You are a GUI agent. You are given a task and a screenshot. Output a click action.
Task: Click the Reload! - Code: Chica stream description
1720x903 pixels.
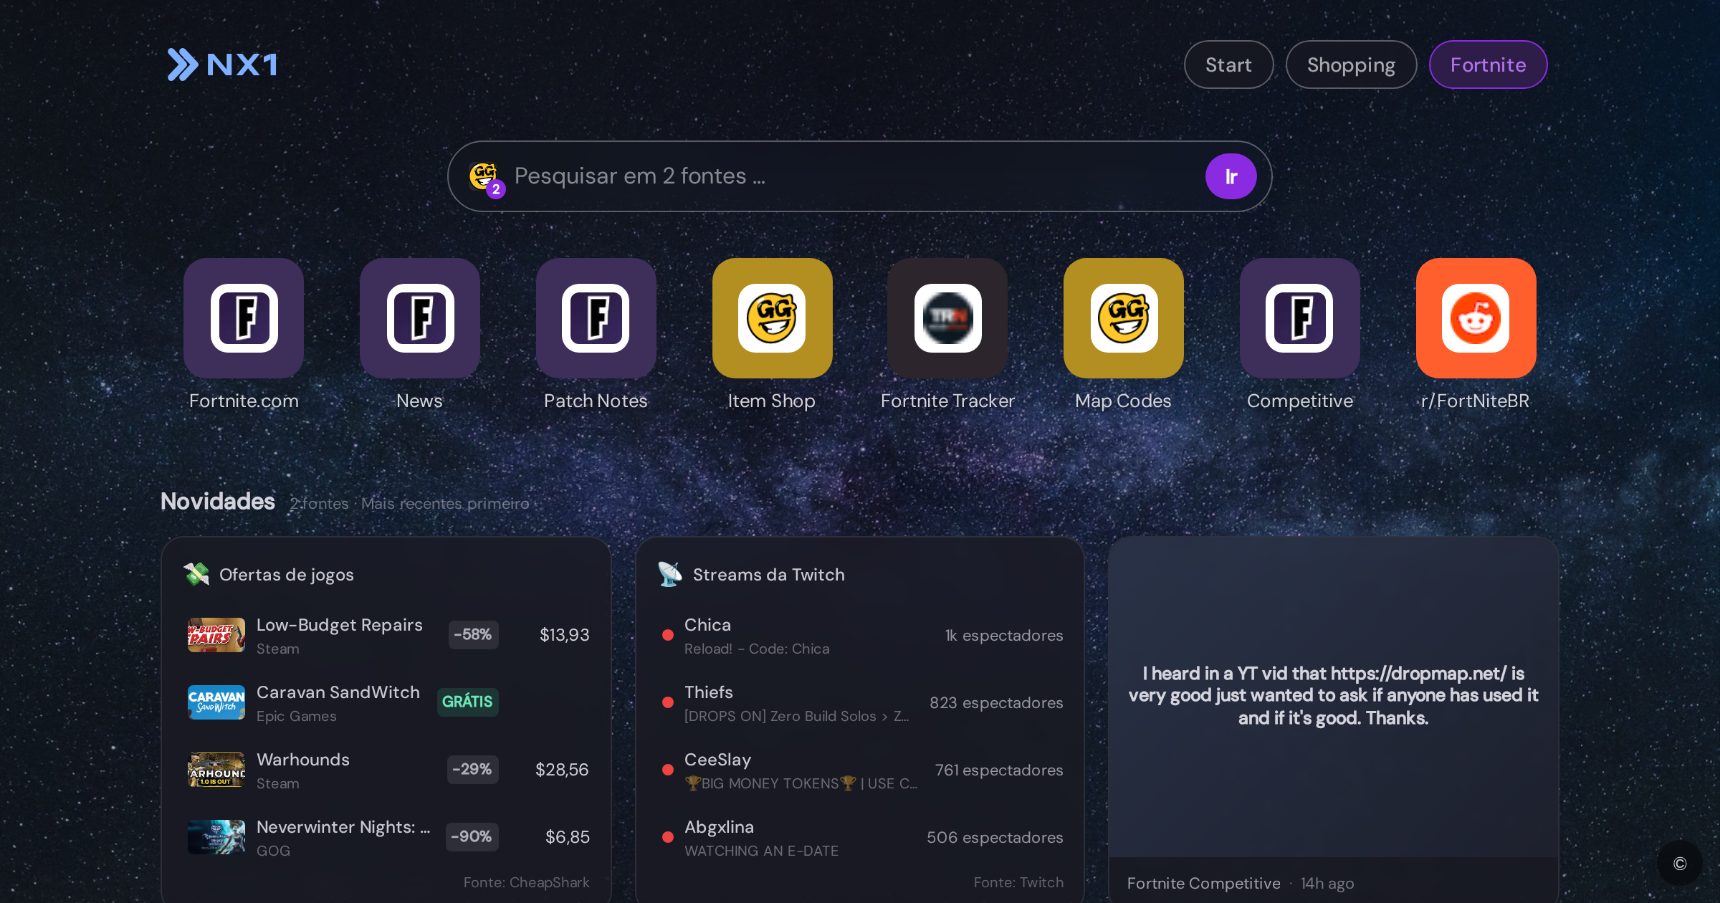tap(757, 649)
